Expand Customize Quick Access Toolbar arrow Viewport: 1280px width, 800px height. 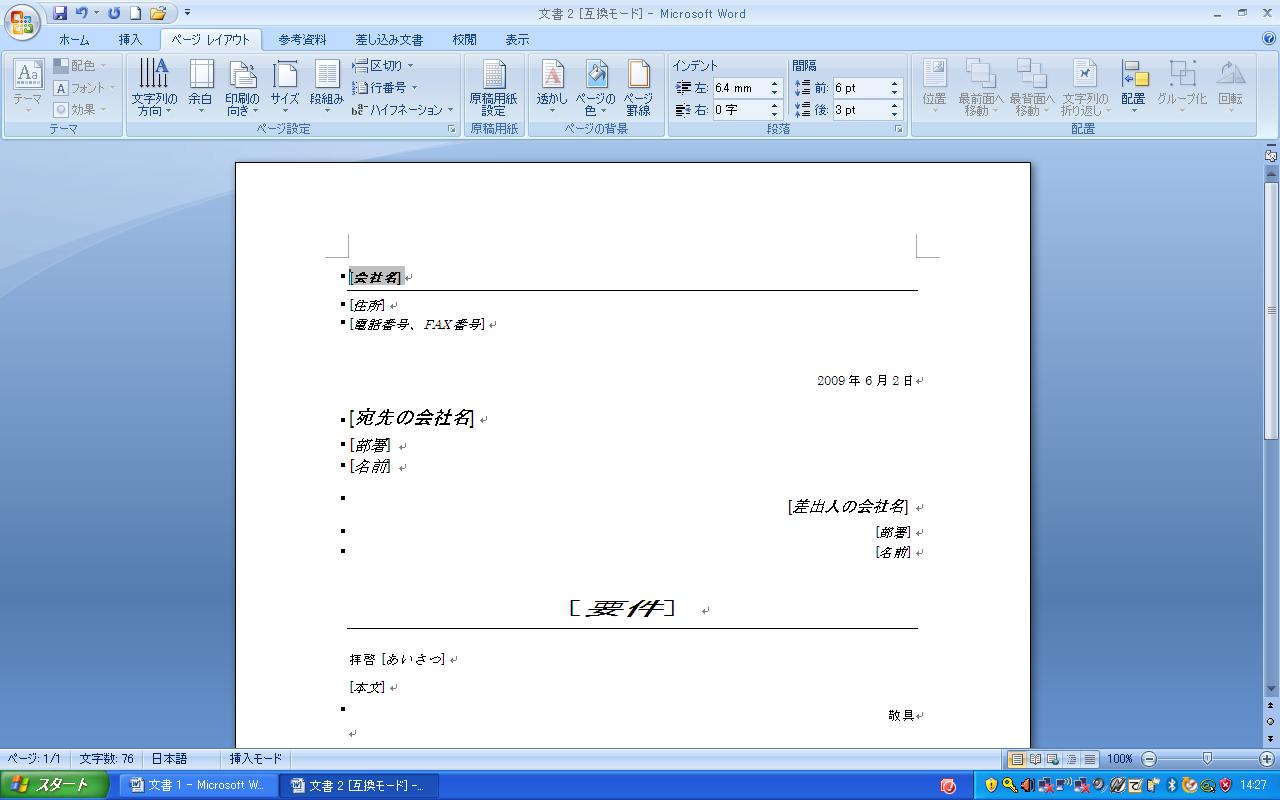click(188, 13)
